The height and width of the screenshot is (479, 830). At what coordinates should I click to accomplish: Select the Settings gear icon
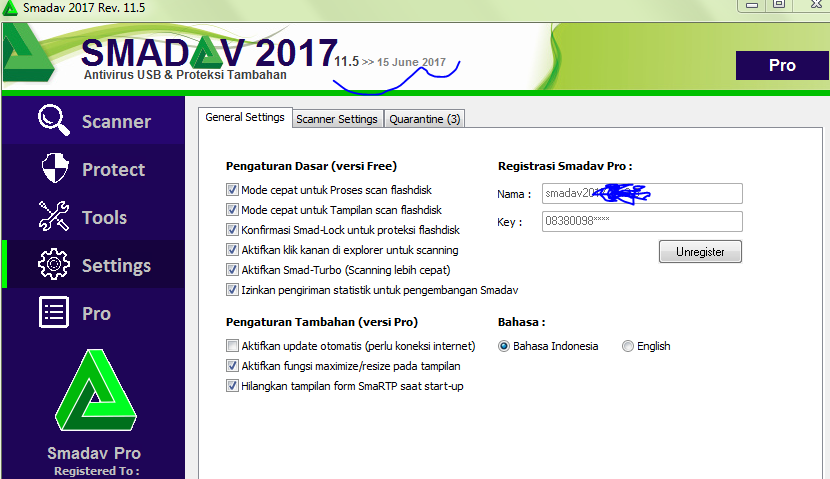(53, 264)
